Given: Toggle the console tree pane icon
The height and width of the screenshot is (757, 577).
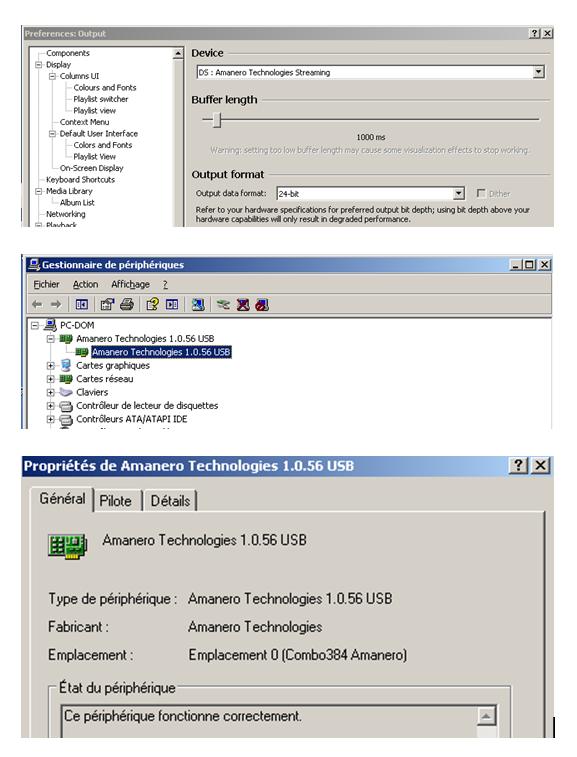Looking at the screenshot, I should pyautogui.click(x=82, y=305).
